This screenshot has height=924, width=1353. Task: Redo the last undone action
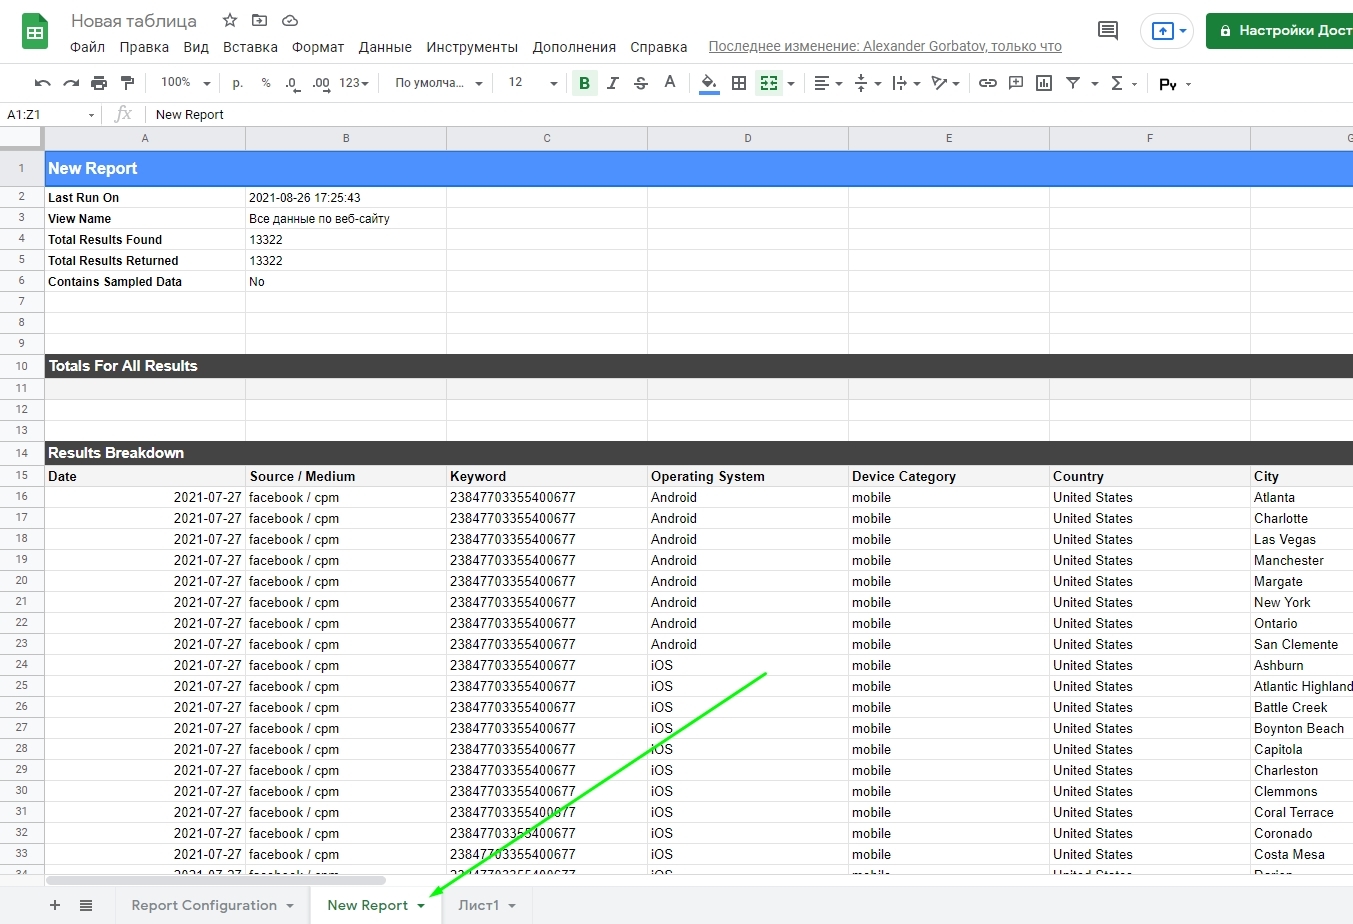point(70,83)
